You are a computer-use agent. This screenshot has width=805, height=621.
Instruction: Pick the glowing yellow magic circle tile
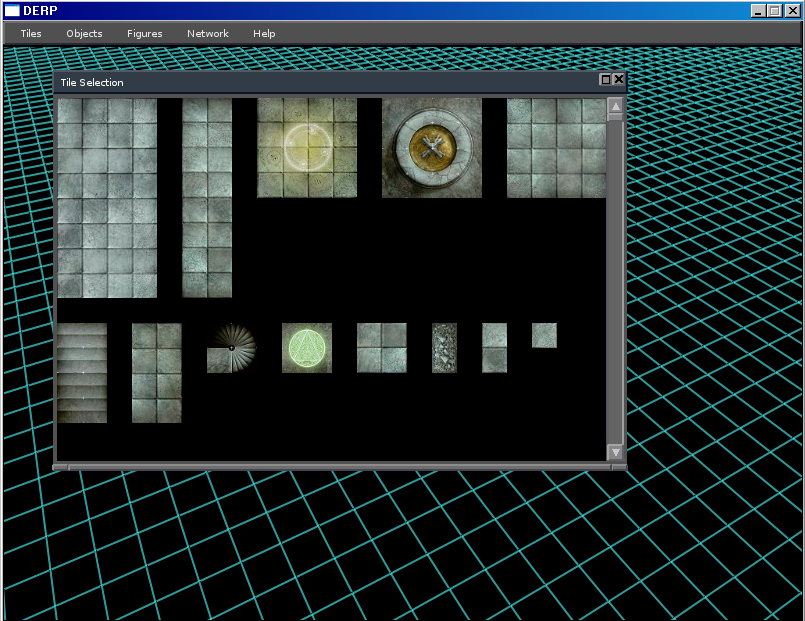tap(307, 148)
